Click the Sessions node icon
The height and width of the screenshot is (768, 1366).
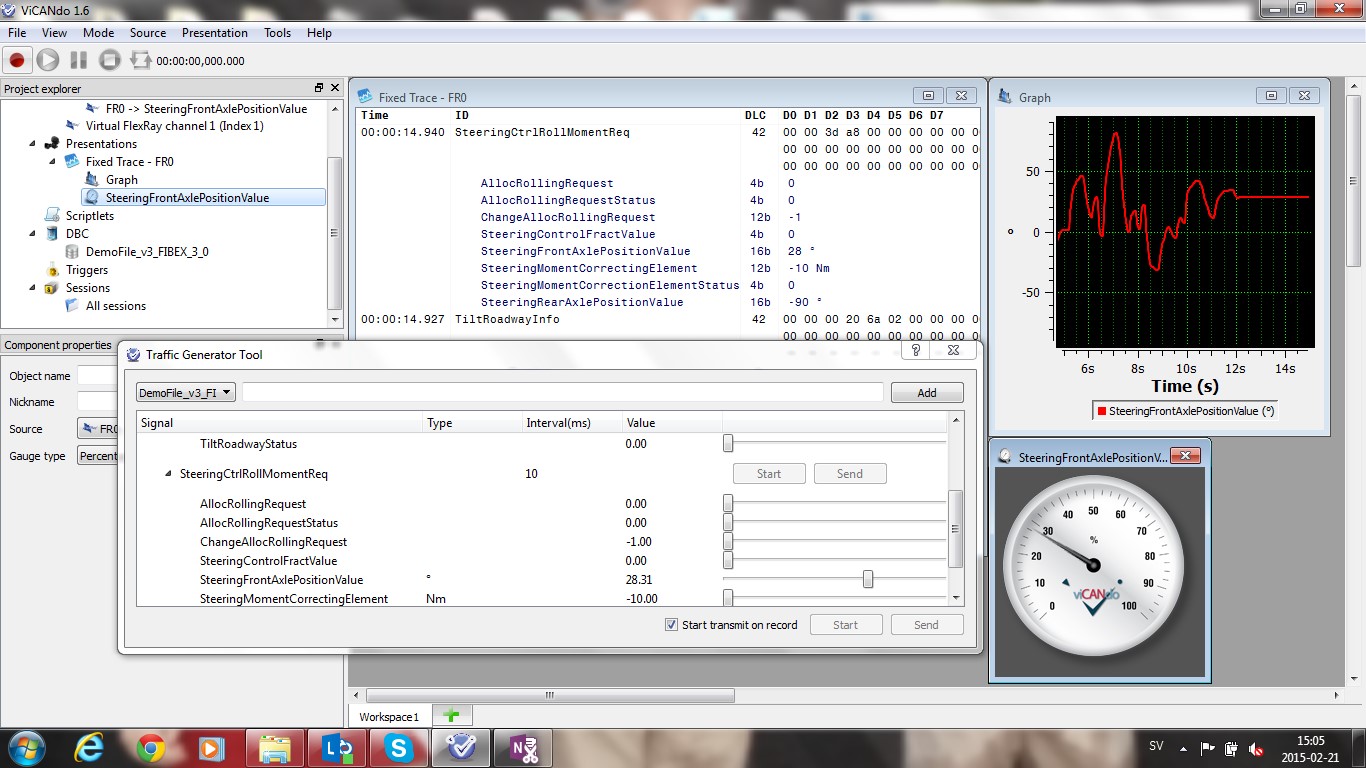click(x=53, y=288)
